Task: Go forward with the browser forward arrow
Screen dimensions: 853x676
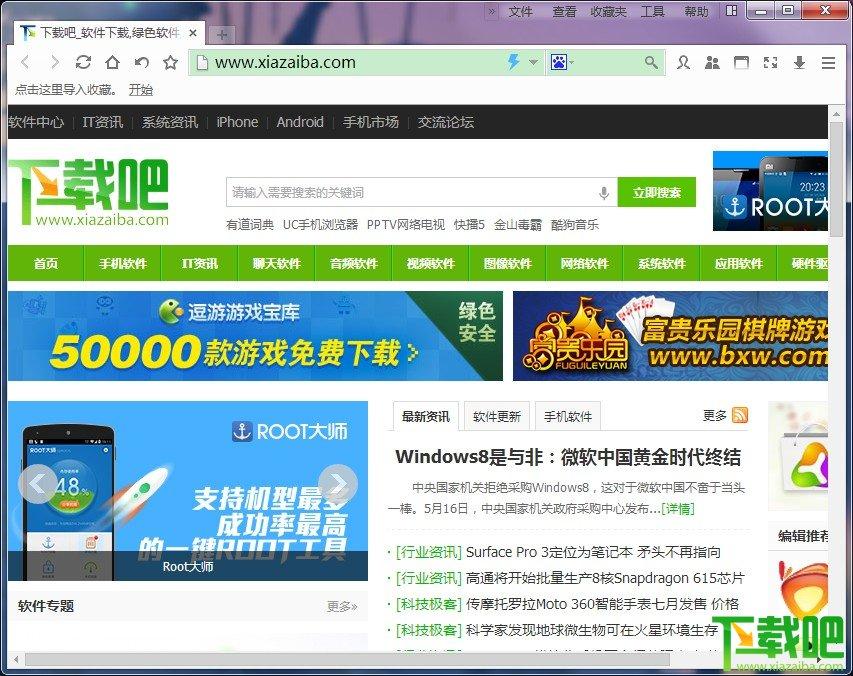Action: pyautogui.click(x=54, y=63)
